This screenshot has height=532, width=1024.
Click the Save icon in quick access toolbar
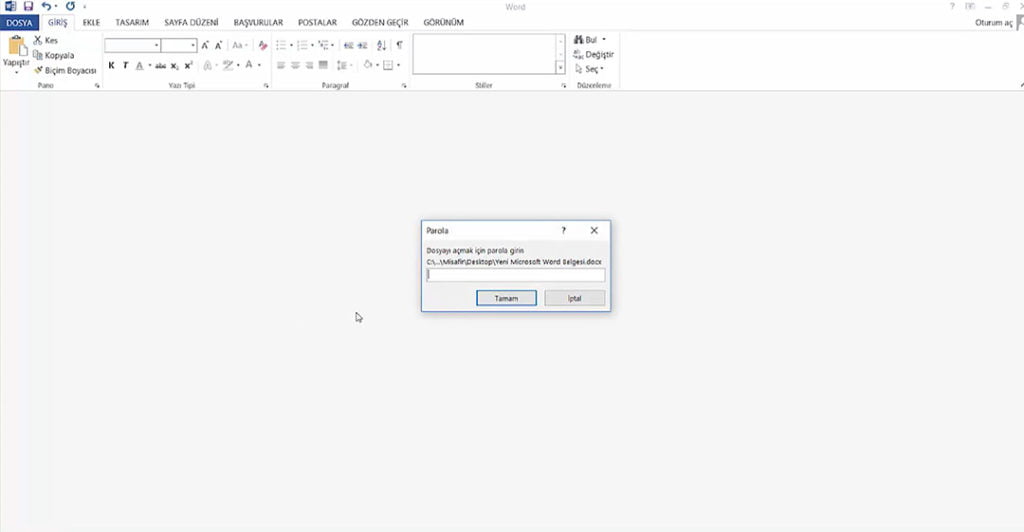coord(28,6)
